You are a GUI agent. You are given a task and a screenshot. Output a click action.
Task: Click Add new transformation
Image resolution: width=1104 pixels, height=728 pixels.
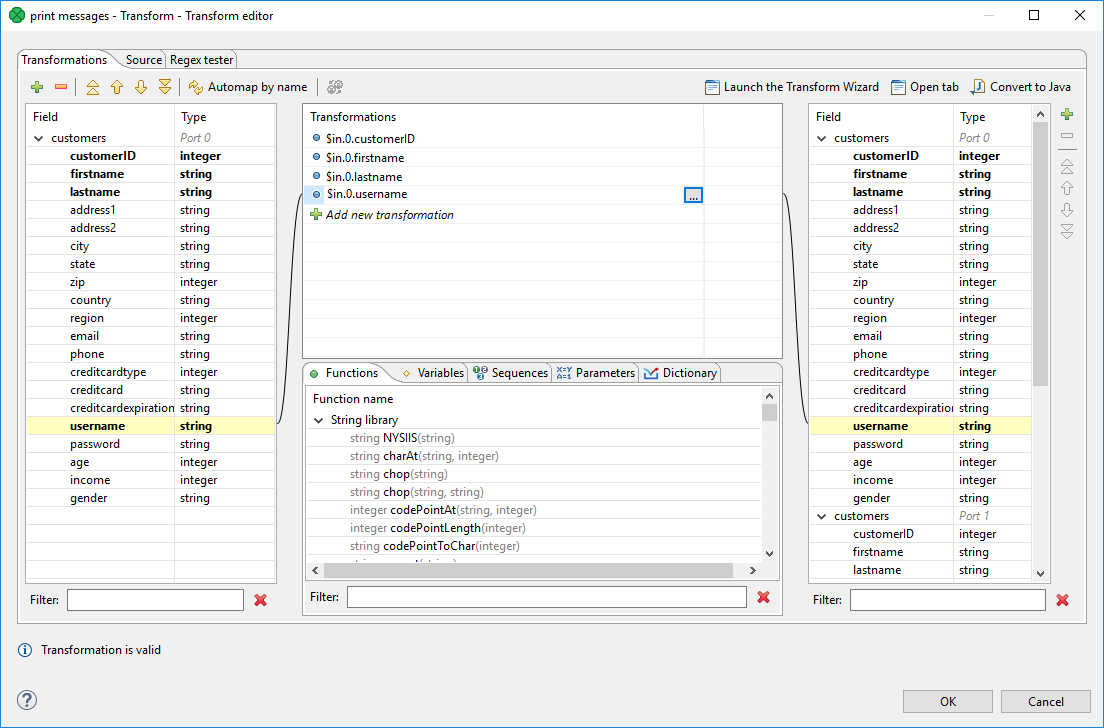[x=389, y=215]
